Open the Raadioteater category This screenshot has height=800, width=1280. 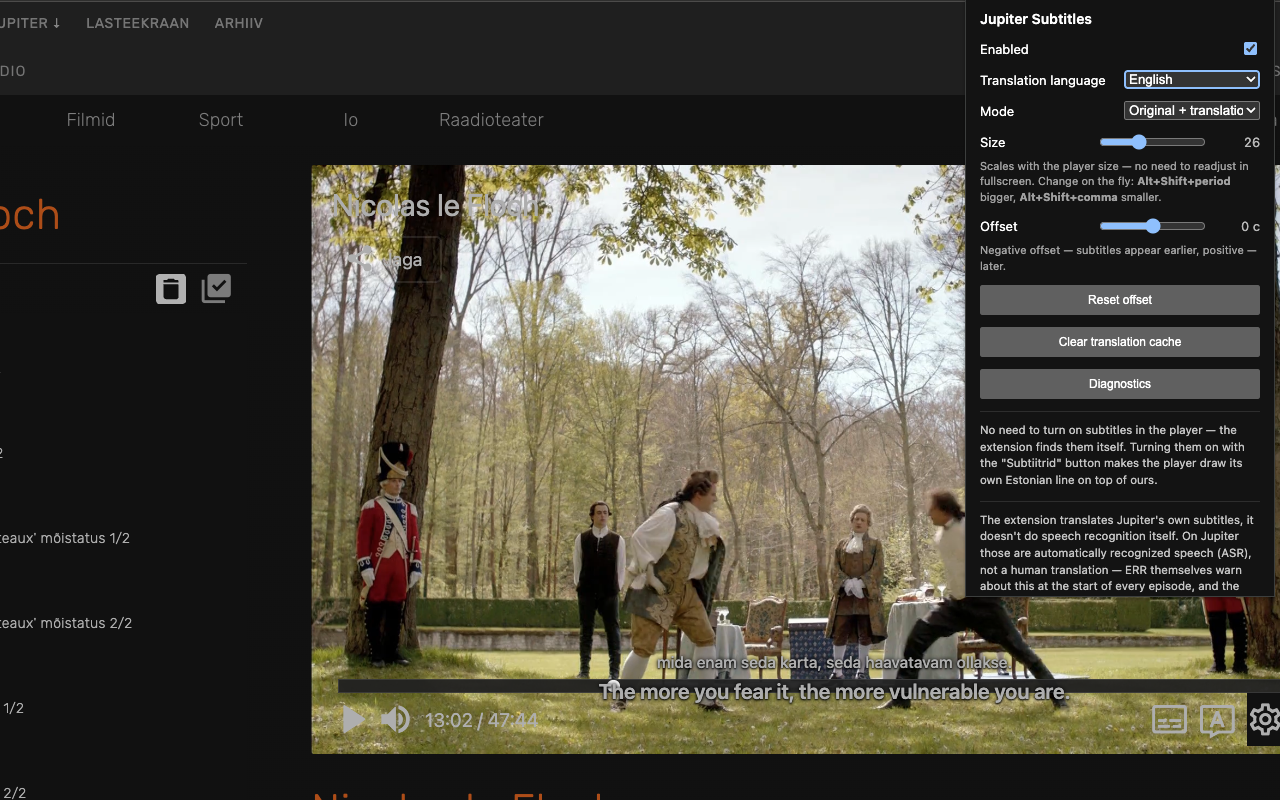point(491,120)
